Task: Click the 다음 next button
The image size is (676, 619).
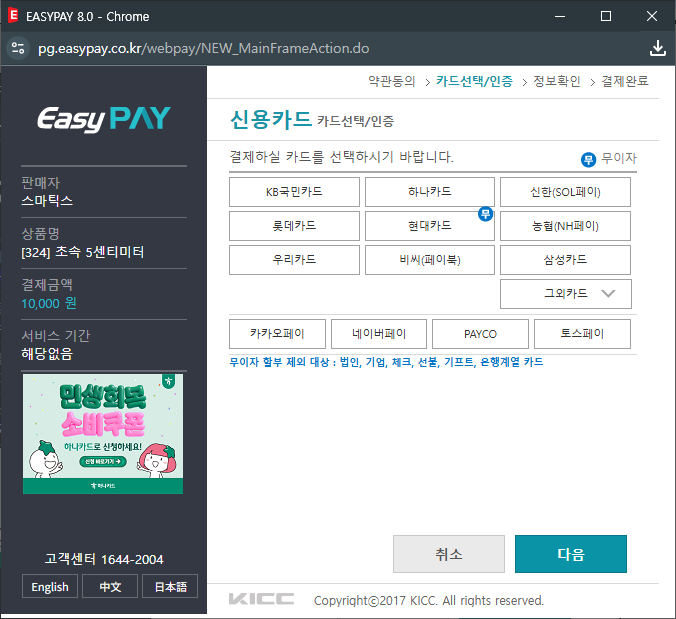Action: click(x=570, y=554)
